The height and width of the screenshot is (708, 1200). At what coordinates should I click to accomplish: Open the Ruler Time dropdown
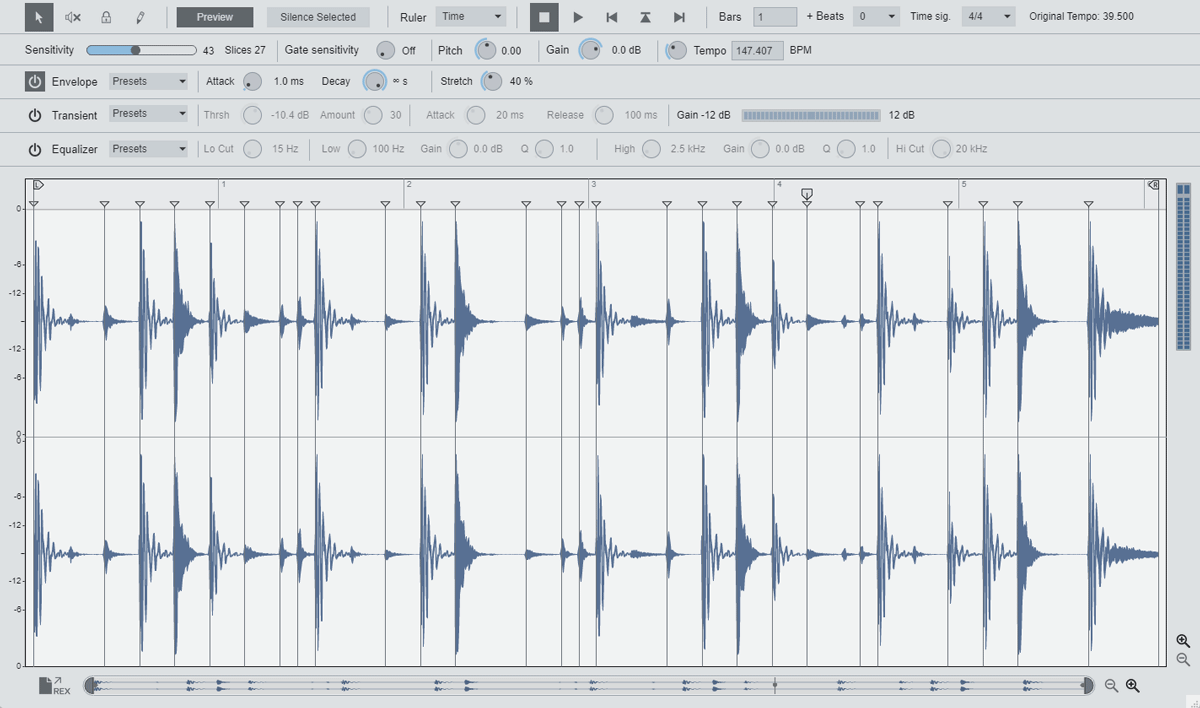tap(471, 17)
